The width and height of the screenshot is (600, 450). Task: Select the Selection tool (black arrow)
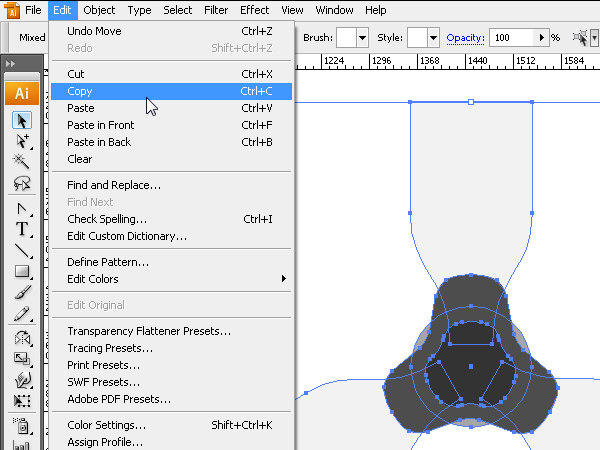22,121
